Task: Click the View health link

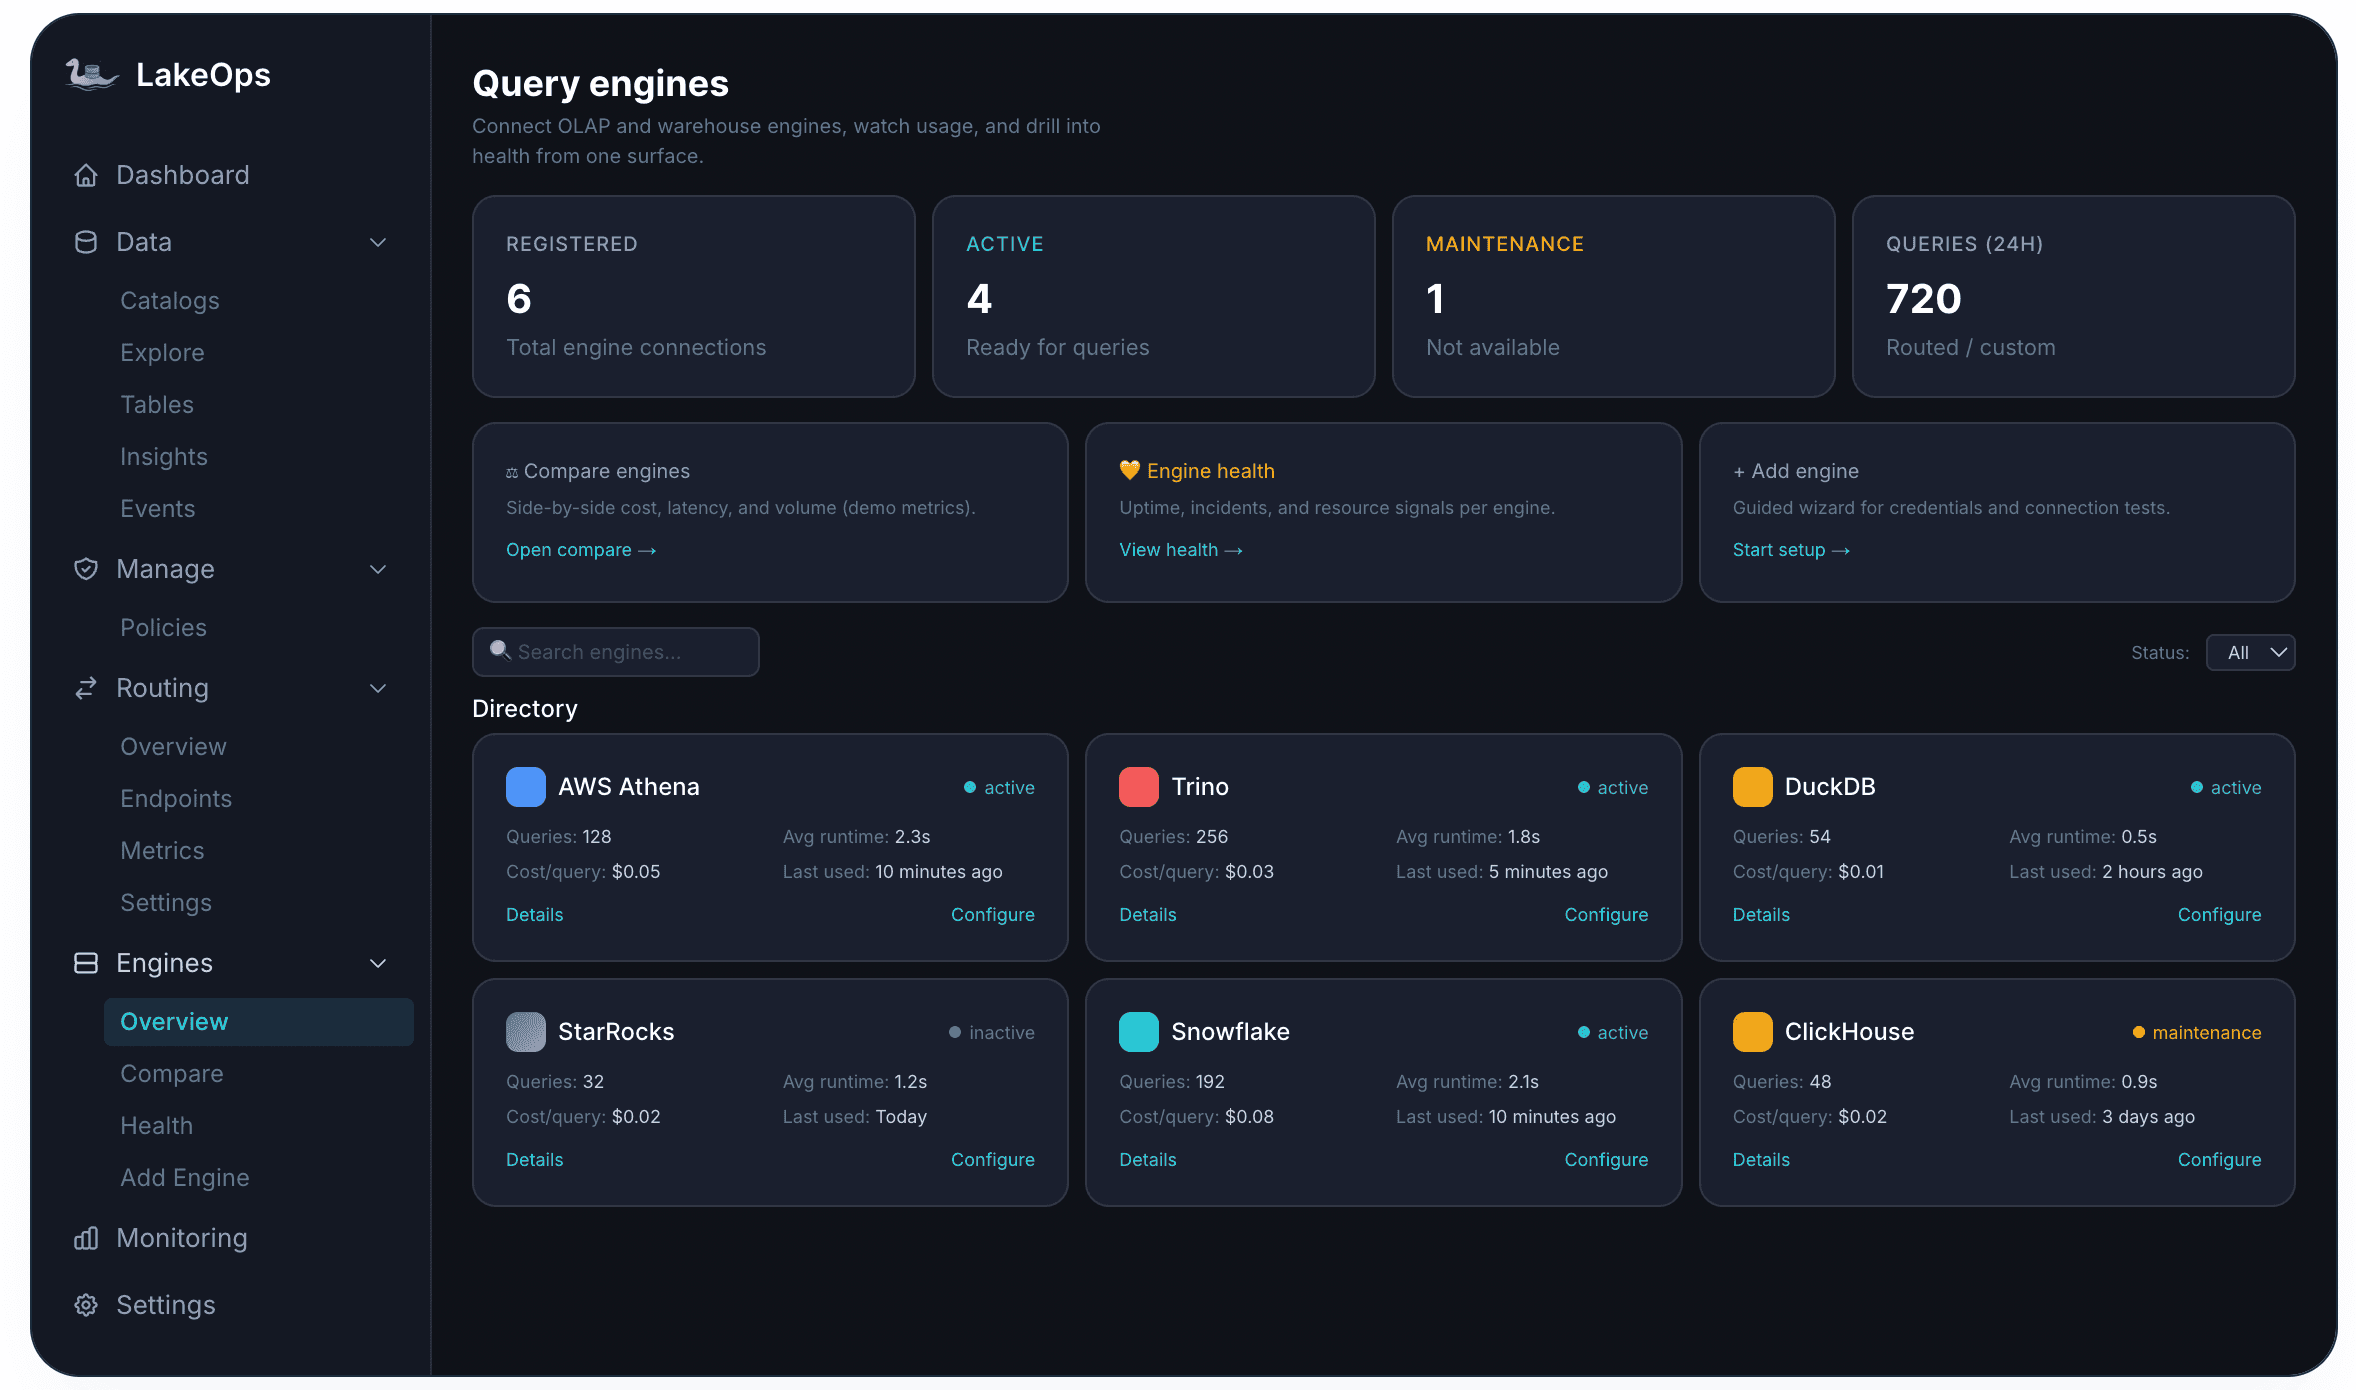Action: 1180,550
